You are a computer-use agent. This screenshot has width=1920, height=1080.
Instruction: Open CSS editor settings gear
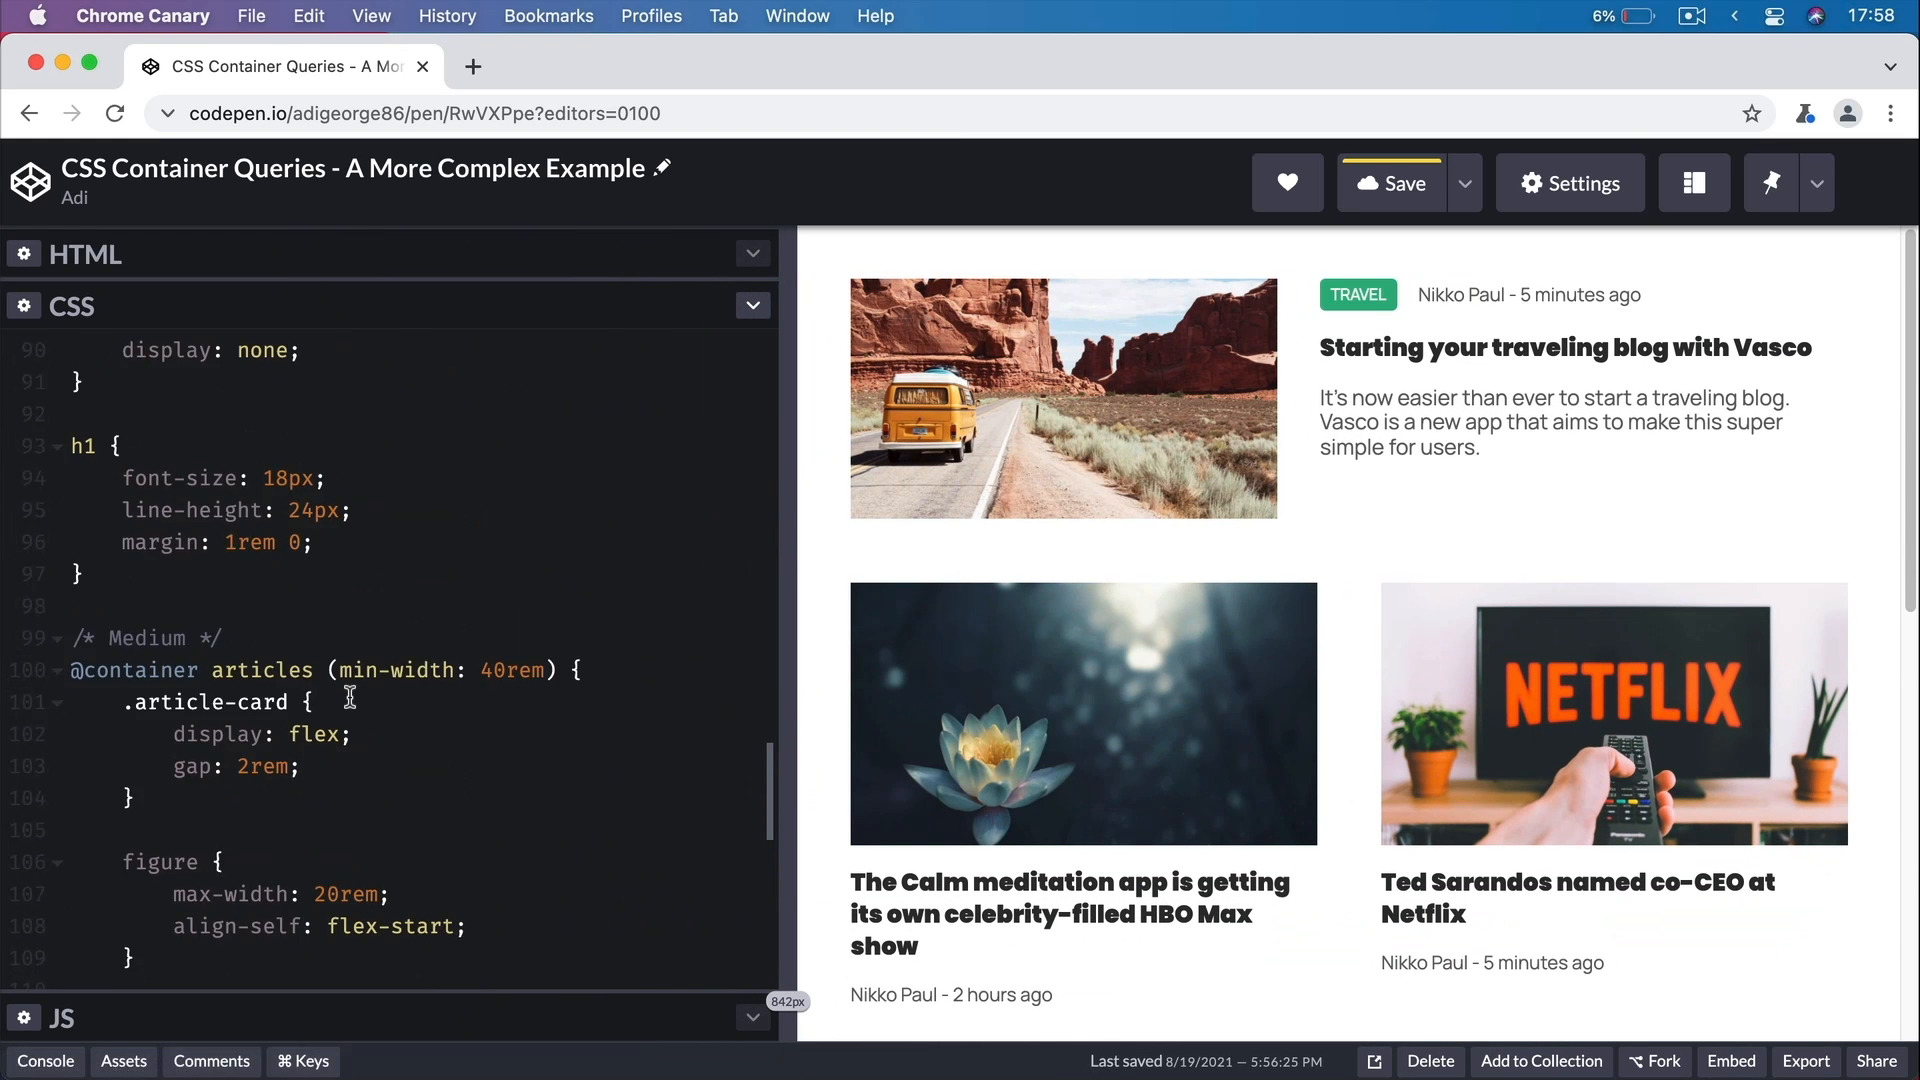(x=24, y=306)
